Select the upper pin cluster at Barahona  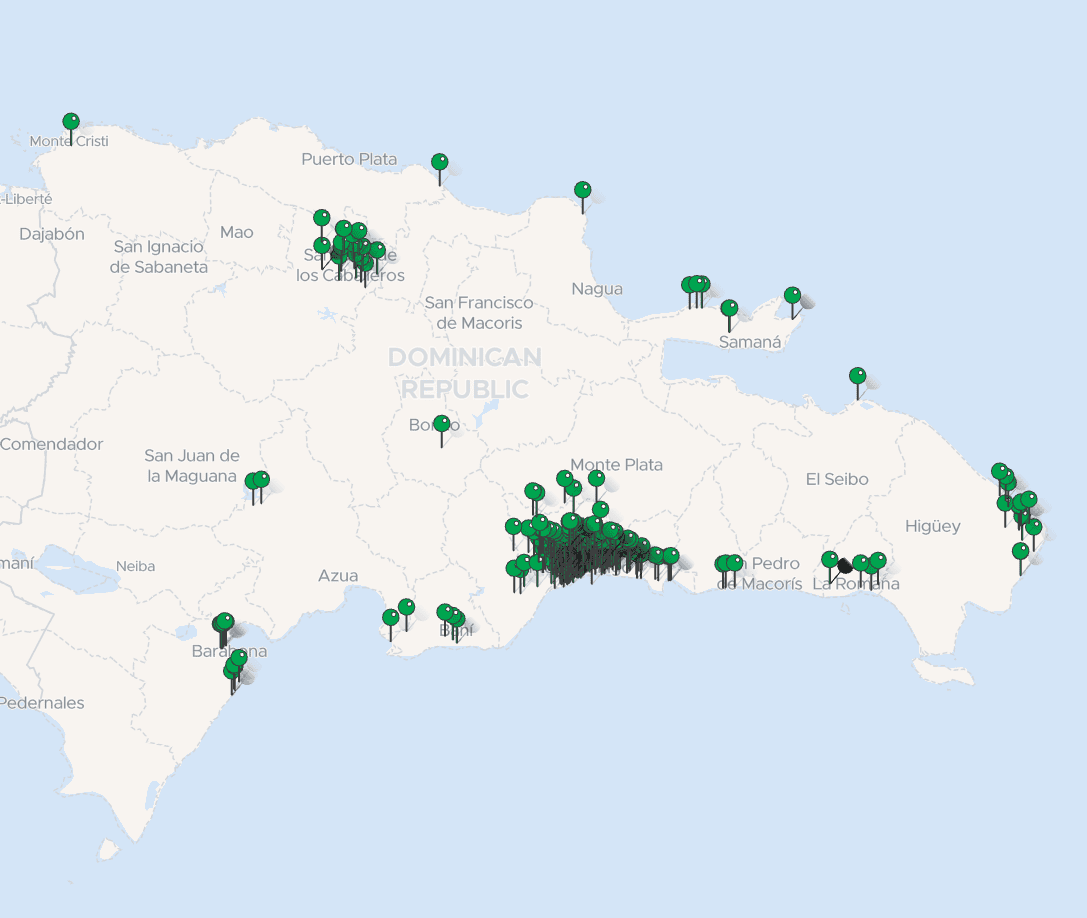pyautogui.click(x=224, y=622)
